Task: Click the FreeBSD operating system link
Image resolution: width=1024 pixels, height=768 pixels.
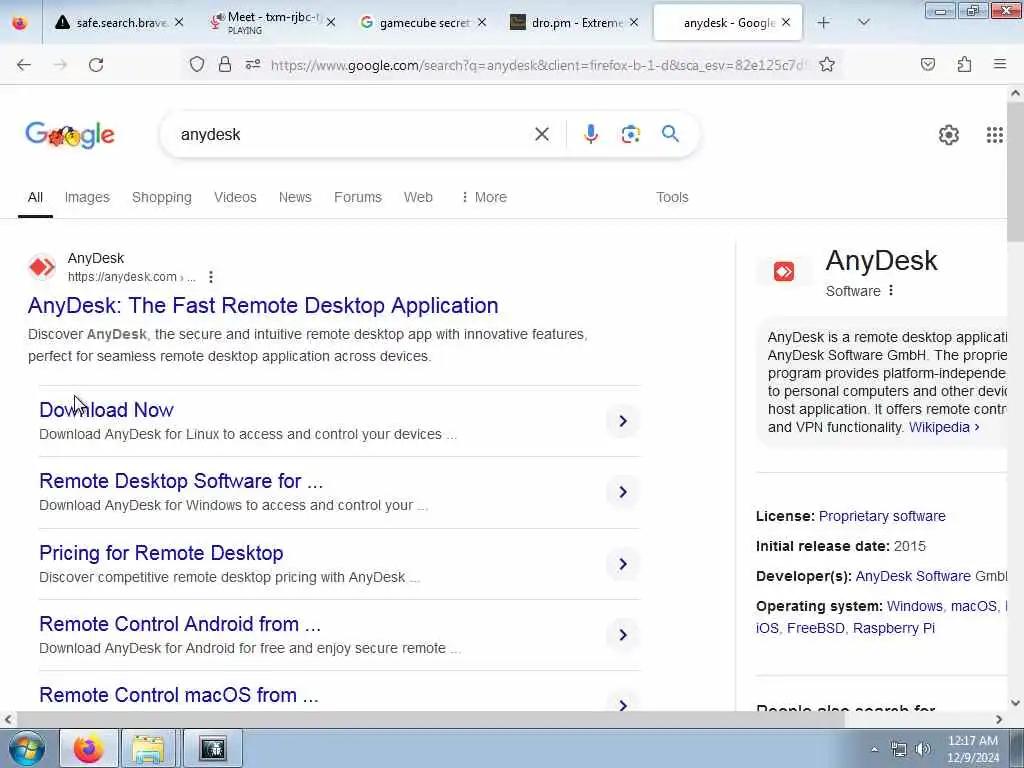Action: pyautogui.click(x=816, y=628)
